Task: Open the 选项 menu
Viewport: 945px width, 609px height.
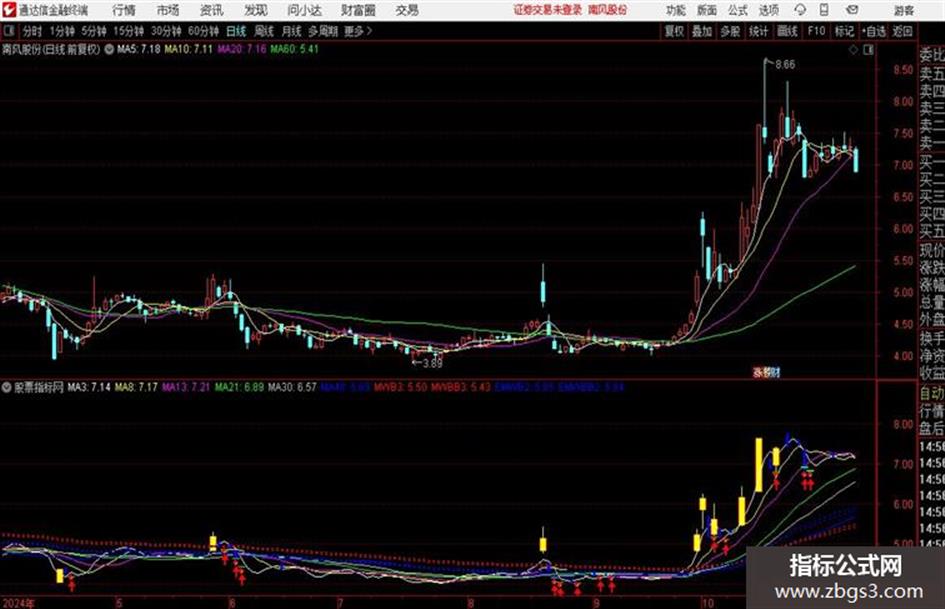Action: 768,10
